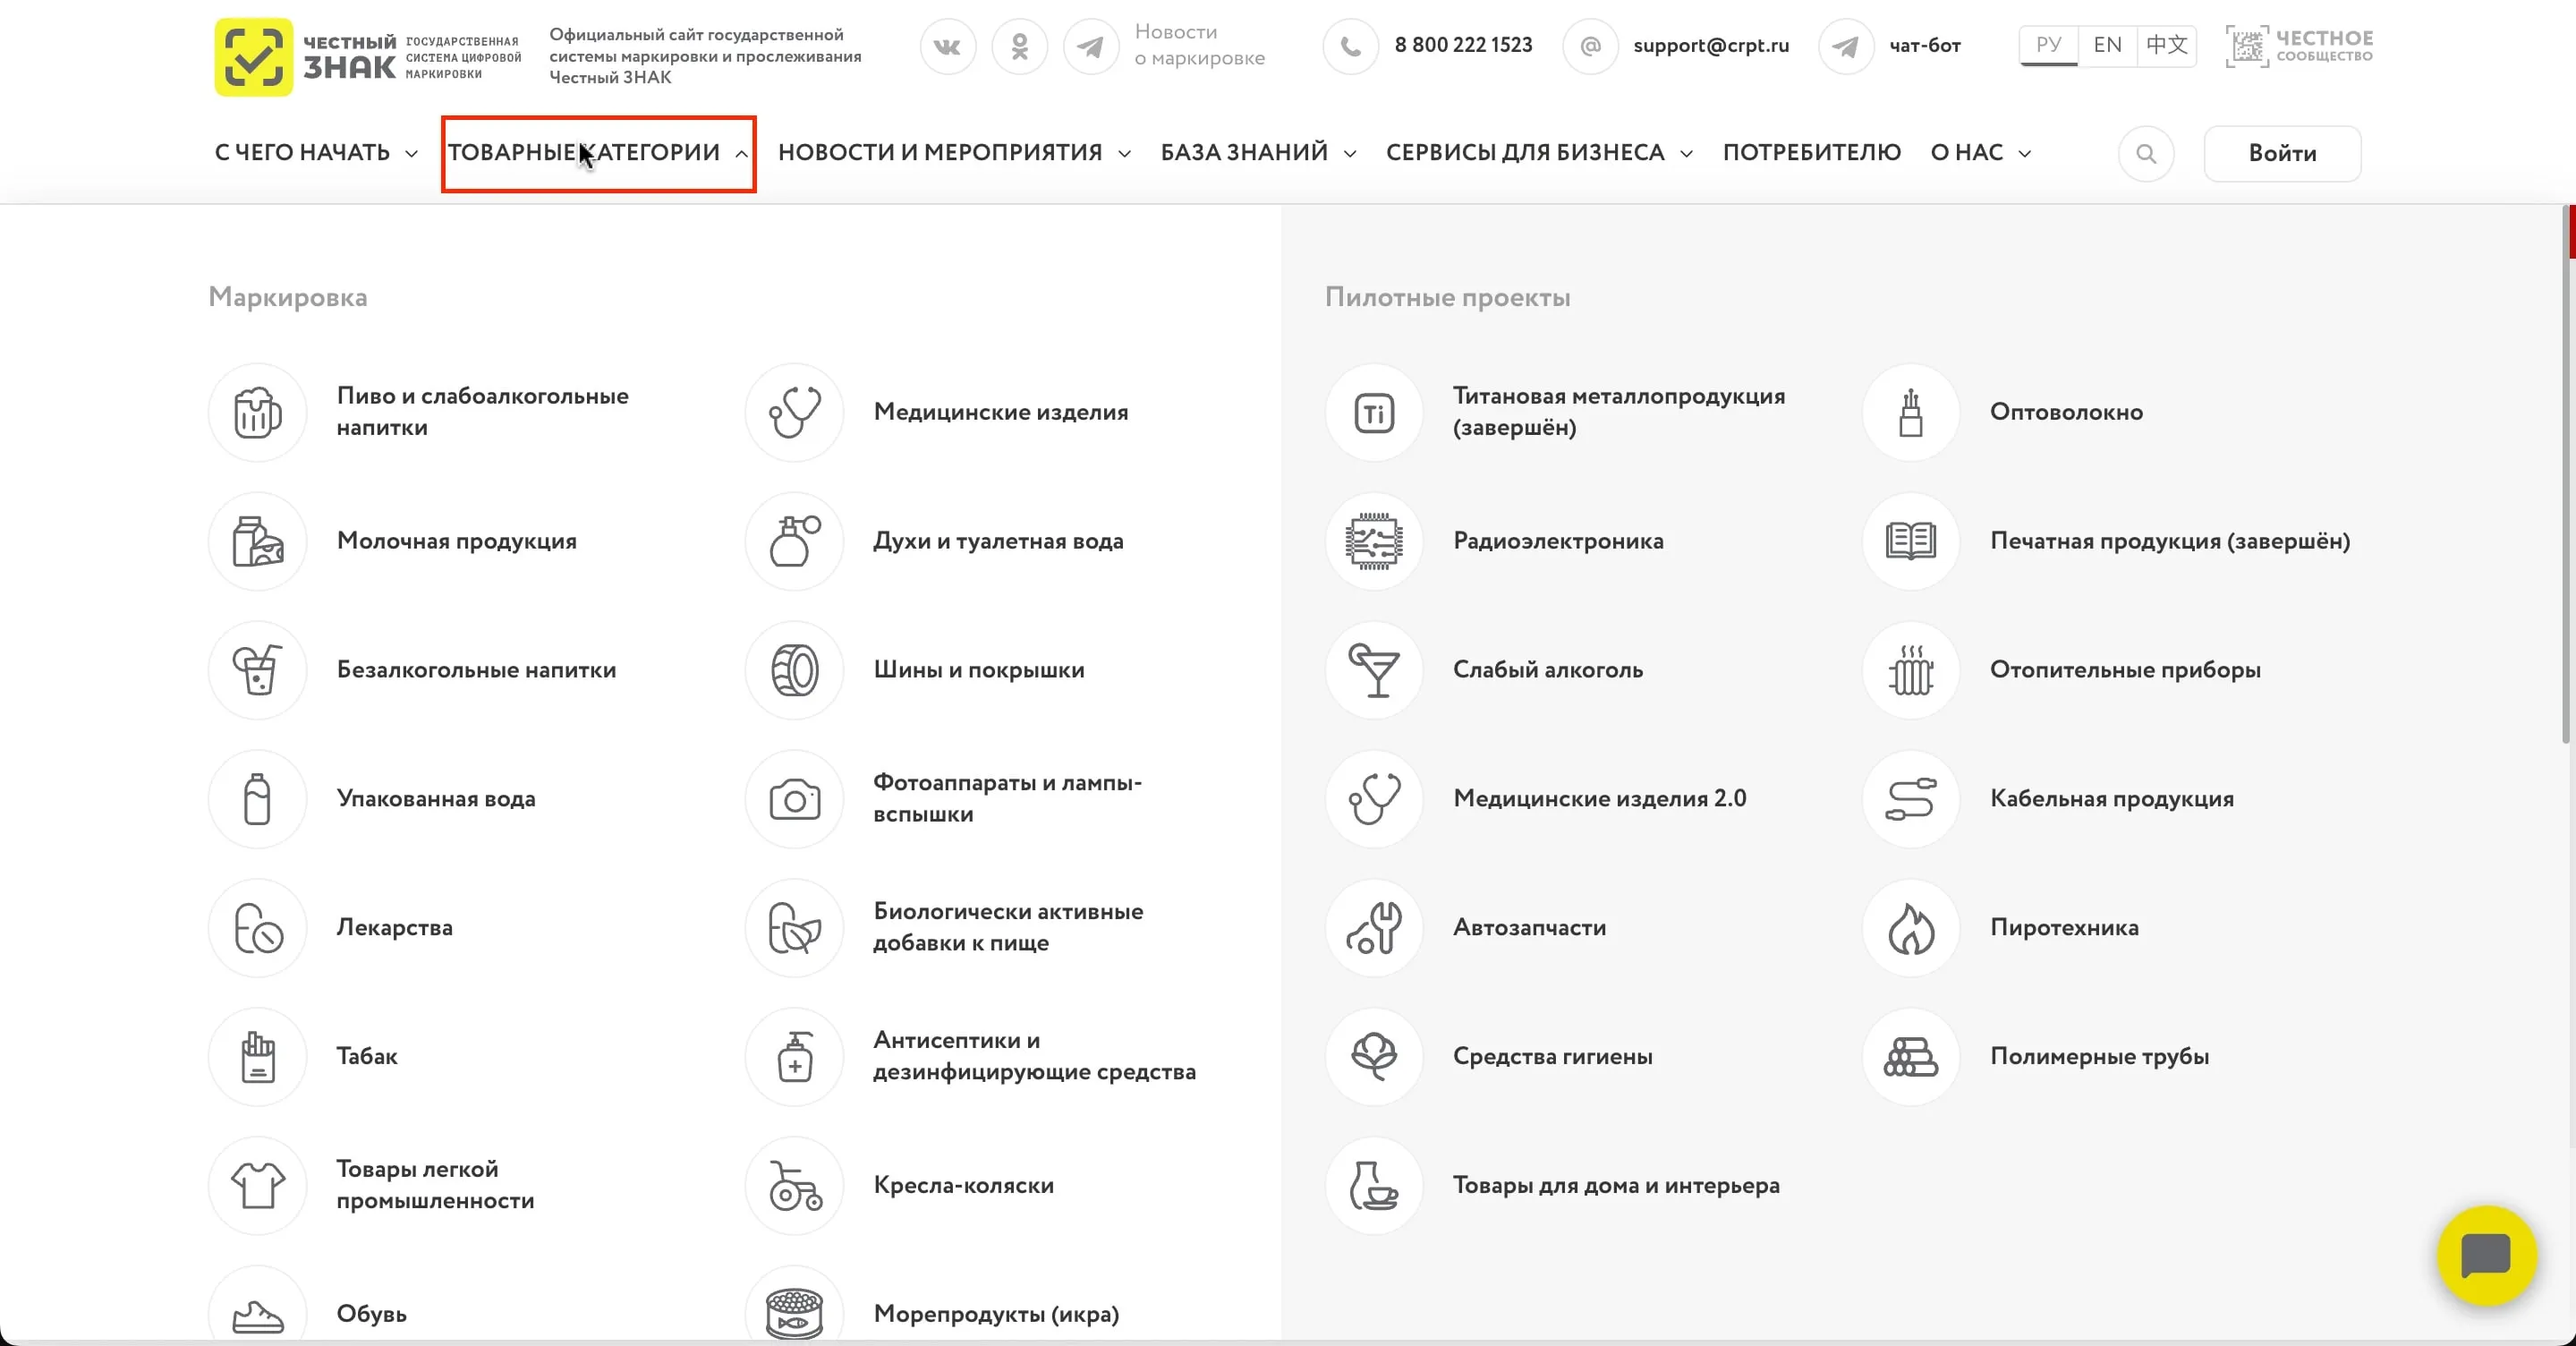2576x1346 pixels.
Task: Switch language to Chinese 中文
Action: (2166, 45)
